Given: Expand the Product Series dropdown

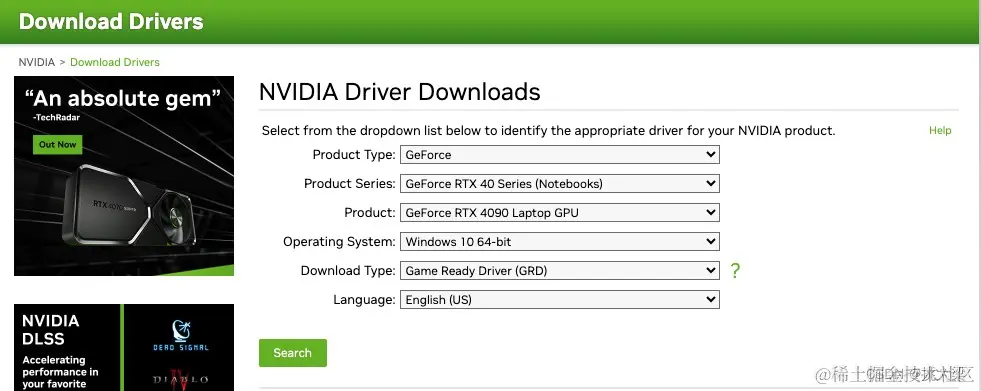Looking at the screenshot, I should [x=559, y=184].
